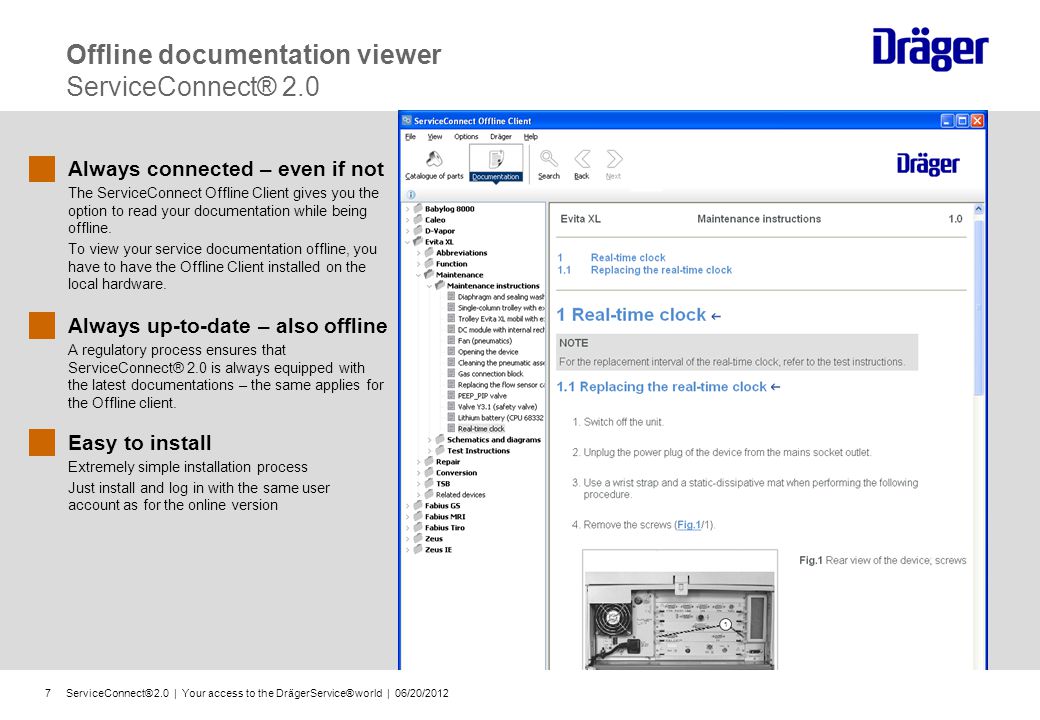Image resolution: width=1040 pixels, height=720 pixels.
Task: Click the Abbreviations folder icon
Action: [429, 253]
